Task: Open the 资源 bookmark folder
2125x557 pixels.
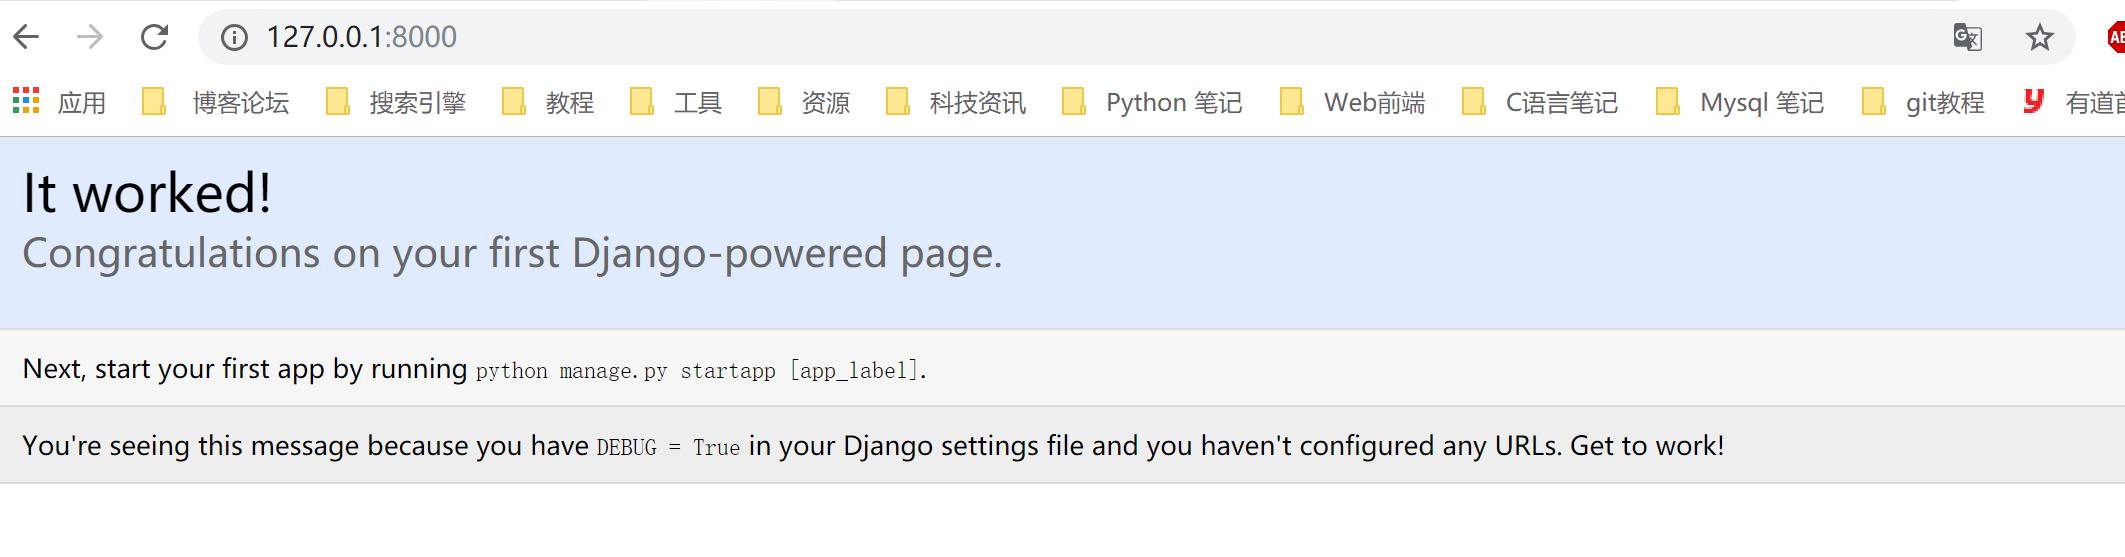Action: (x=804, y=102)
